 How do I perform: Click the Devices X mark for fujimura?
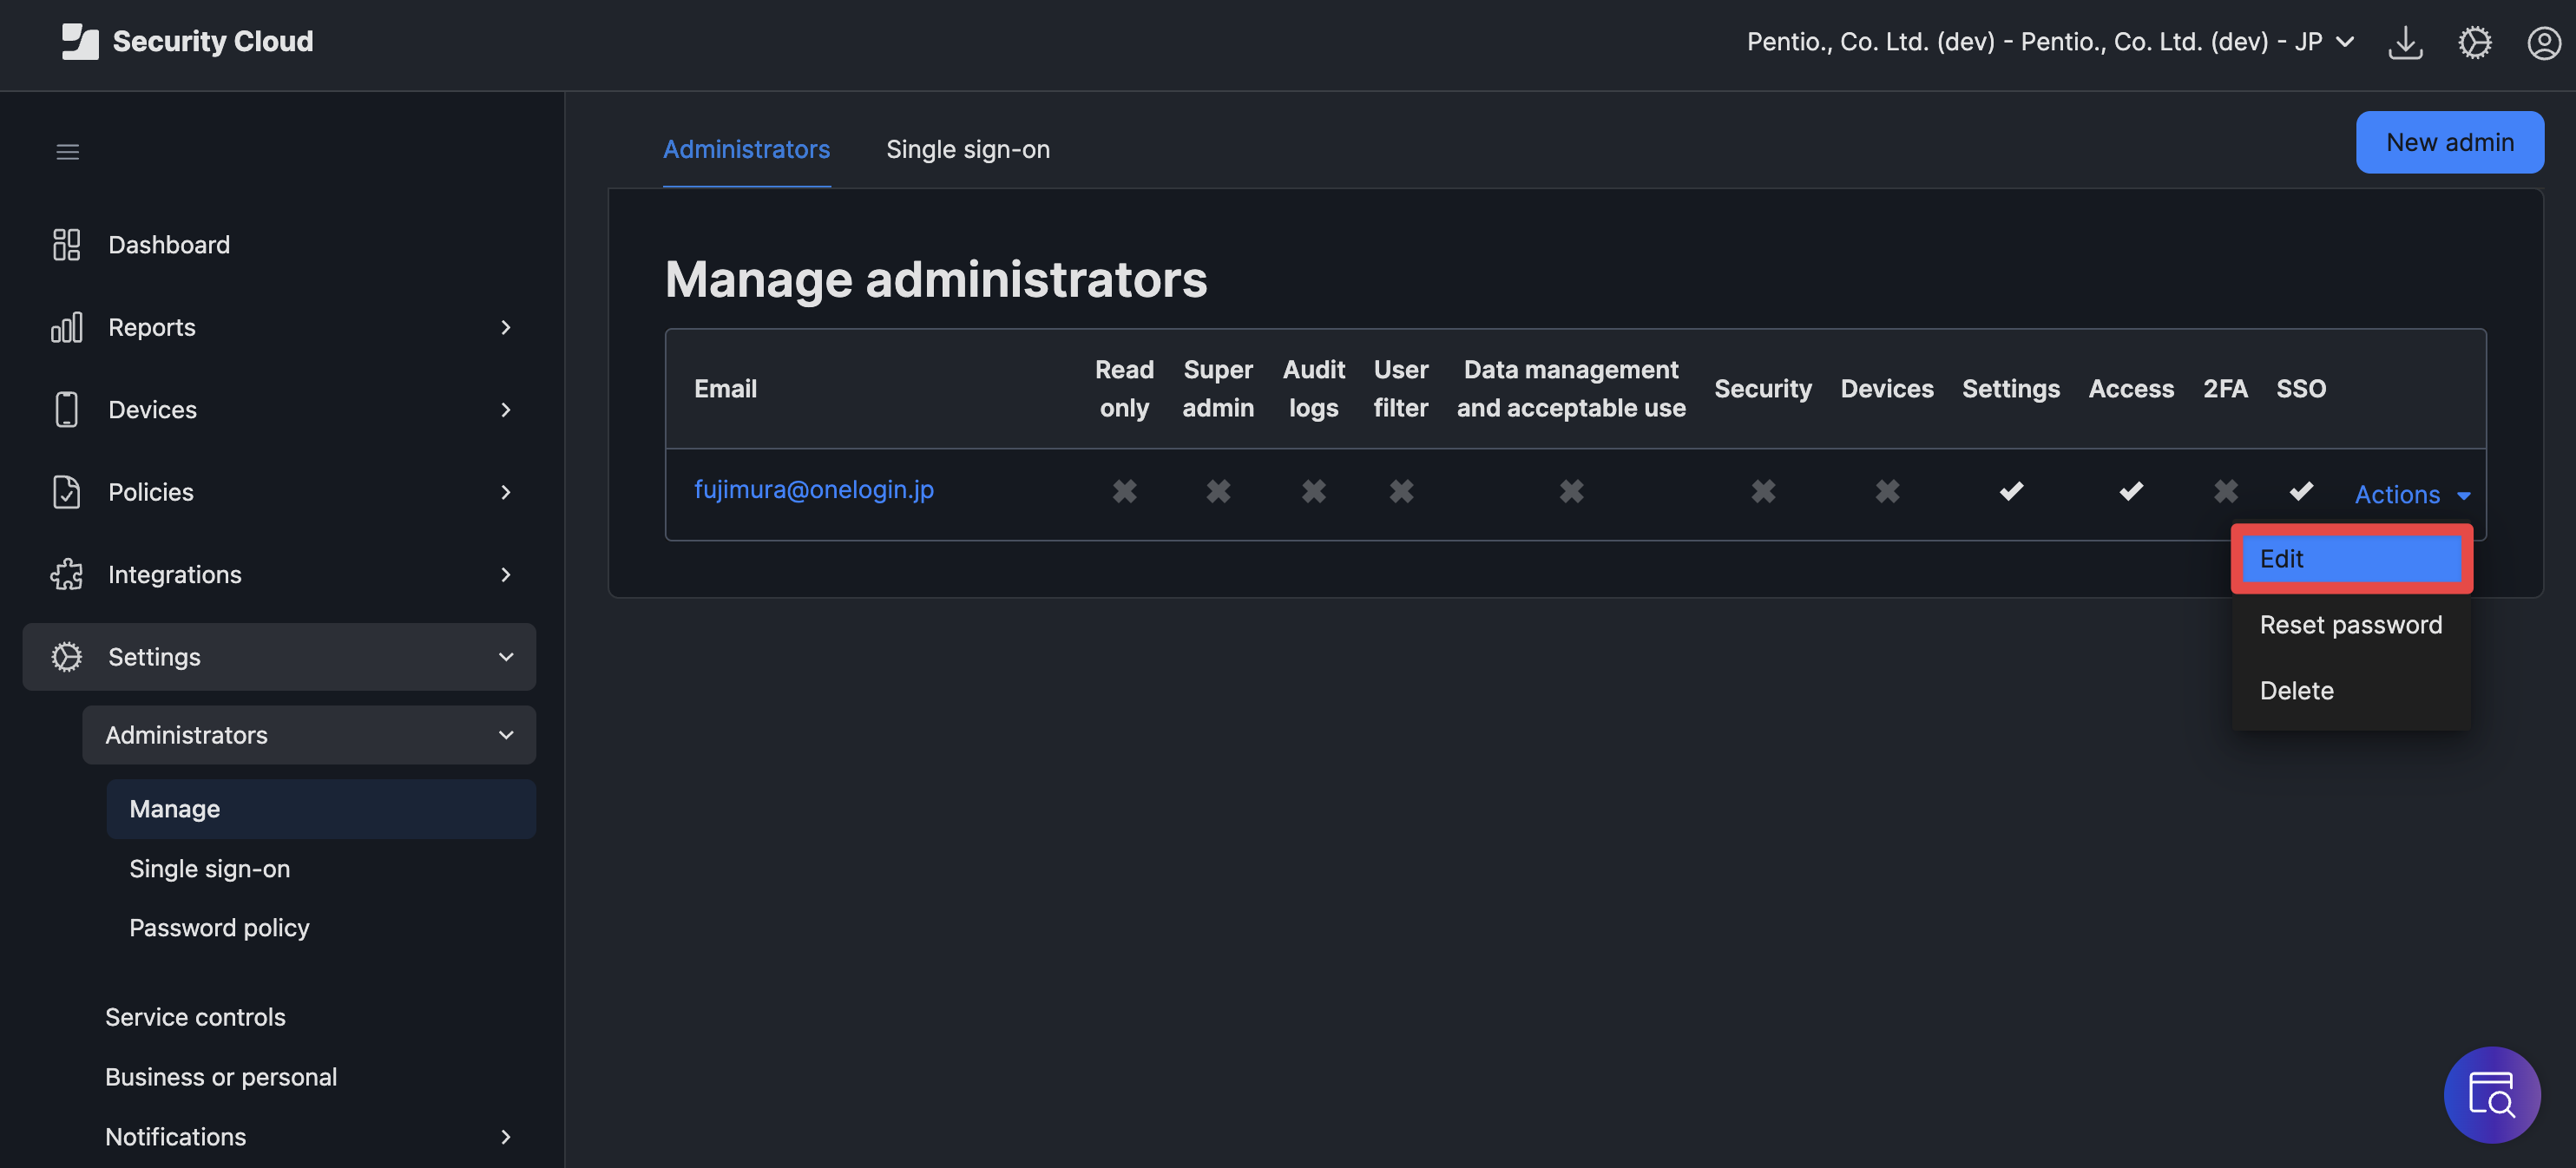pyautogui.click(x=1887, y=490)
